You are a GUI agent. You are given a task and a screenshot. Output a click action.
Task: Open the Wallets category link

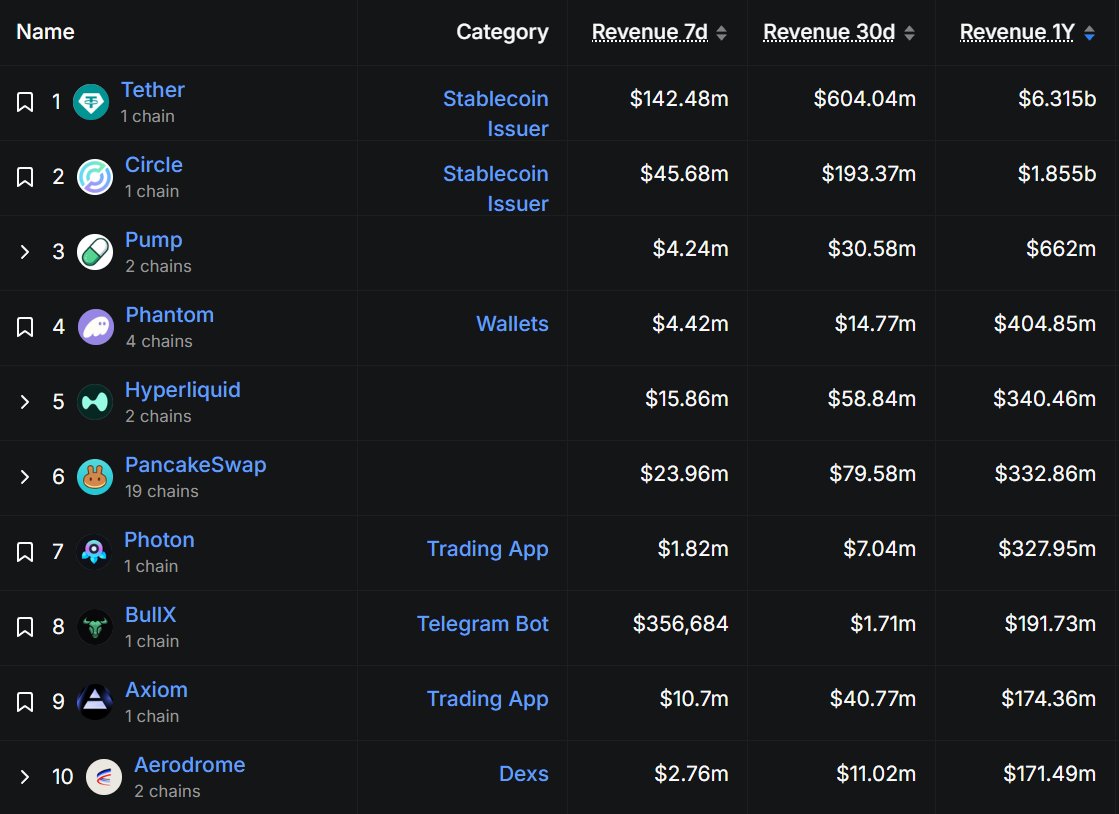(x=512, y=324)
